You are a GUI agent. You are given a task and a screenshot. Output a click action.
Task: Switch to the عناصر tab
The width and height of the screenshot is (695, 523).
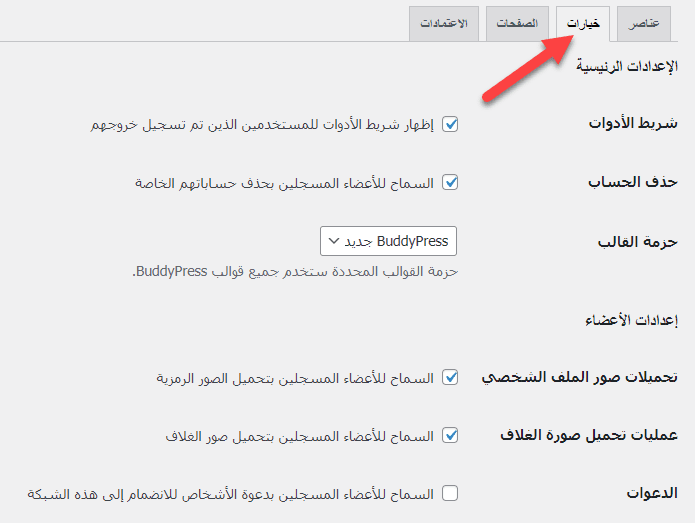(x=644, y=23)
